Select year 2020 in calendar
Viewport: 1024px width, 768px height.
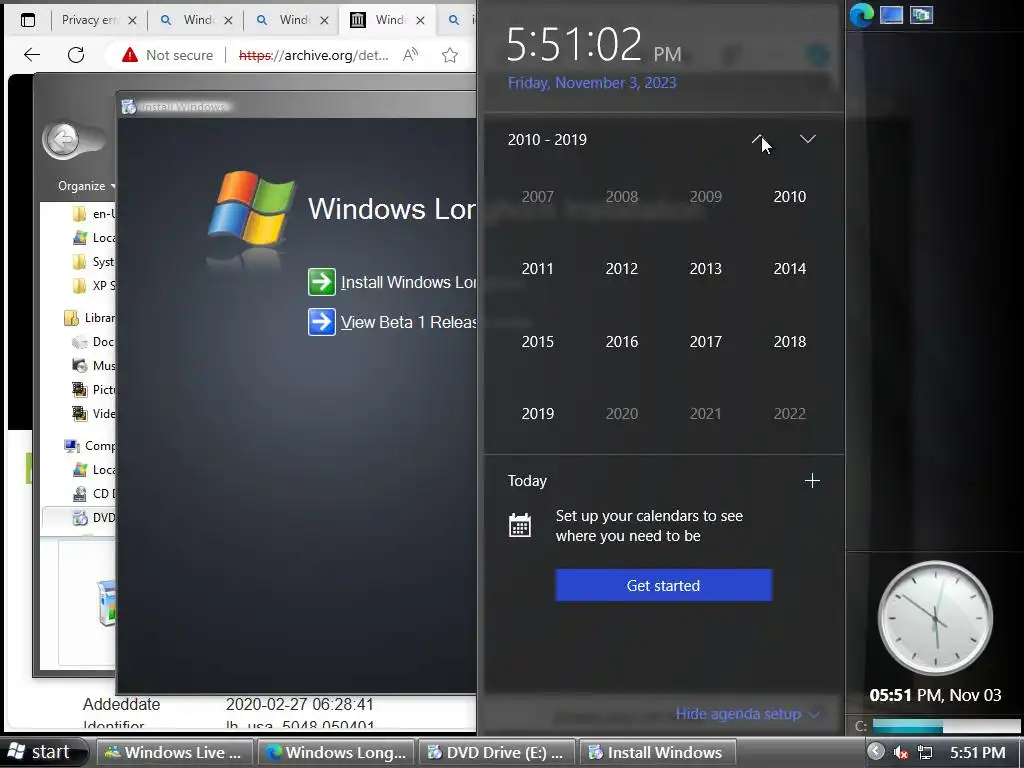pos(622,413)
